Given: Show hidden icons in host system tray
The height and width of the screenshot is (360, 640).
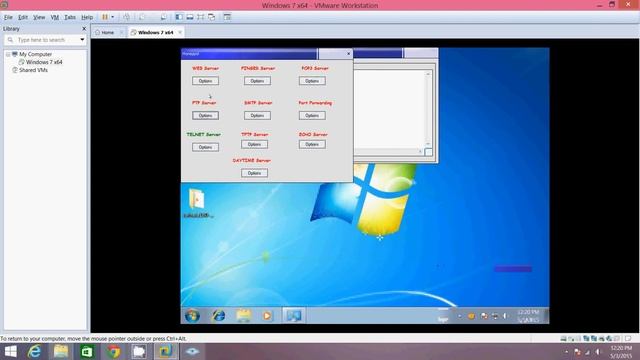Looking at the screenshot, I should pyautogui.click(x=566, y=352).
